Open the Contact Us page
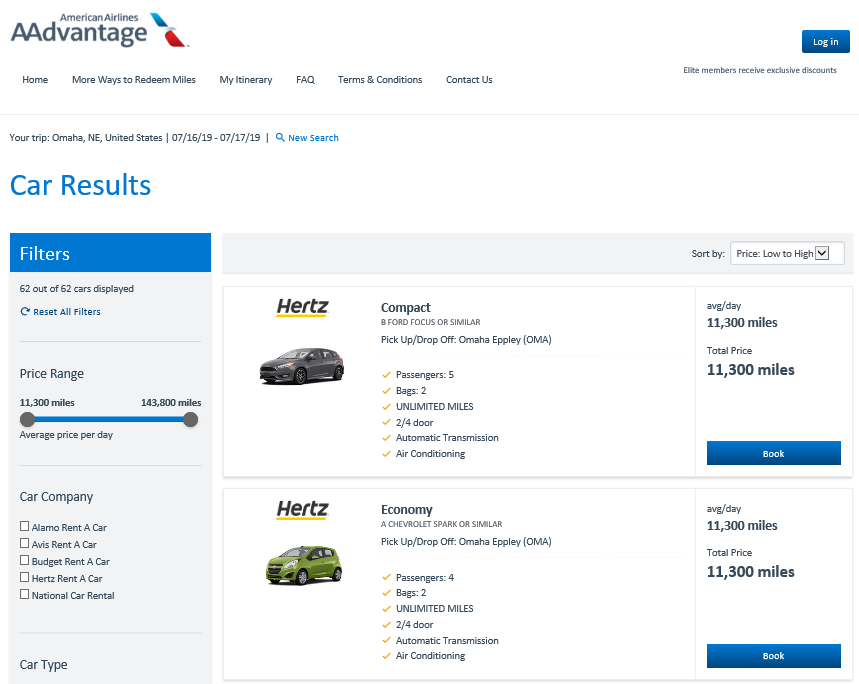The image size is (859, 684). (x=469, y=80)
